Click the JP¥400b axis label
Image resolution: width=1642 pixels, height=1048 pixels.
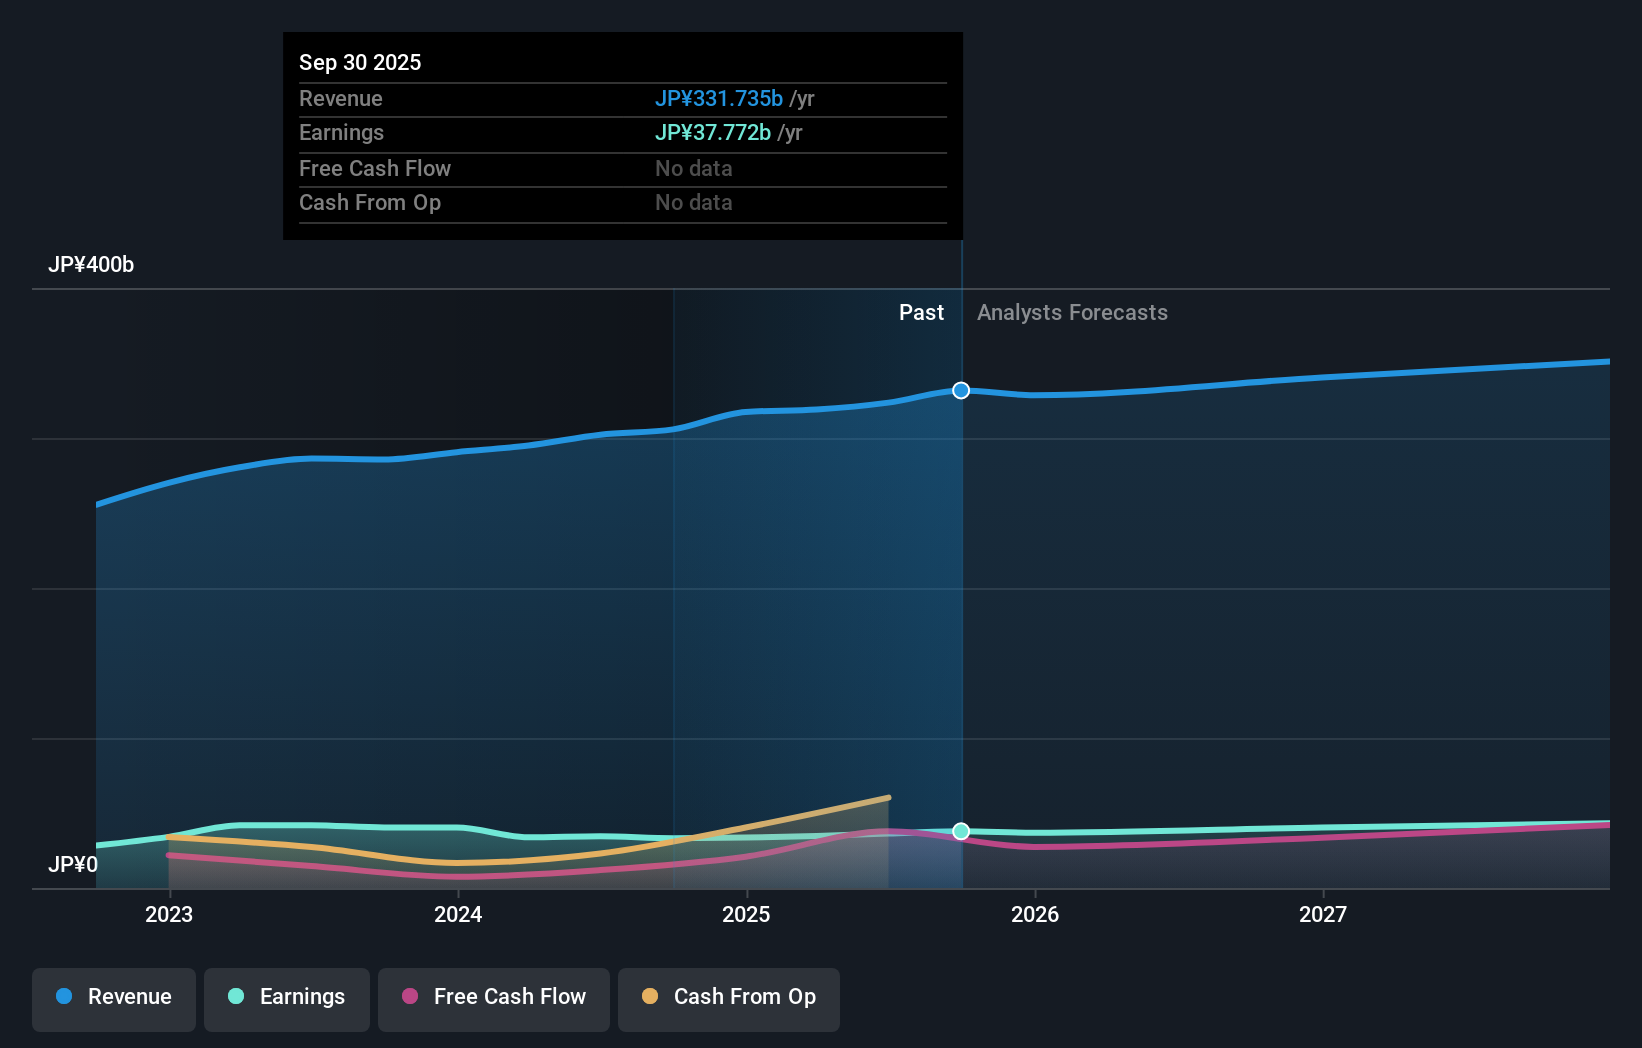[91, 265]
